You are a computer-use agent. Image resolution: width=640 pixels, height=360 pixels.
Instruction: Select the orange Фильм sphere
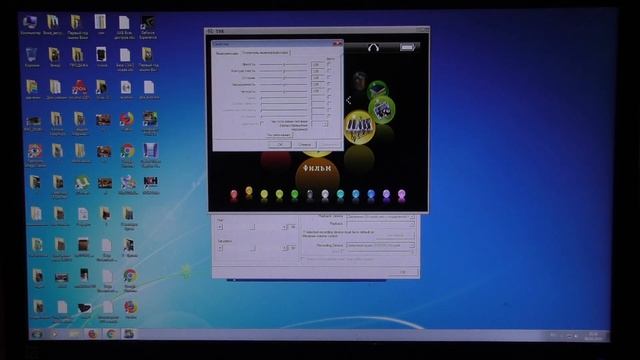pos(317,175)
